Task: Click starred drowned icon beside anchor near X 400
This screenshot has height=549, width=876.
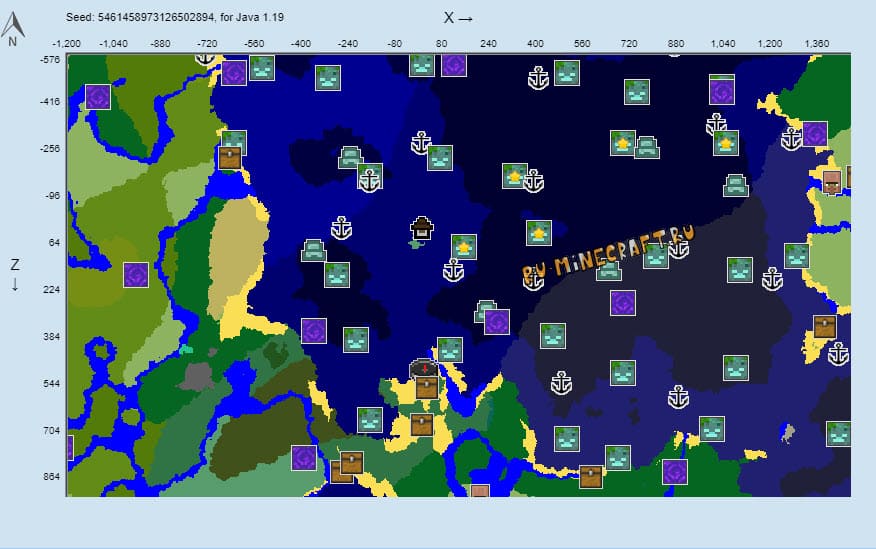Action: coord(515,175)
